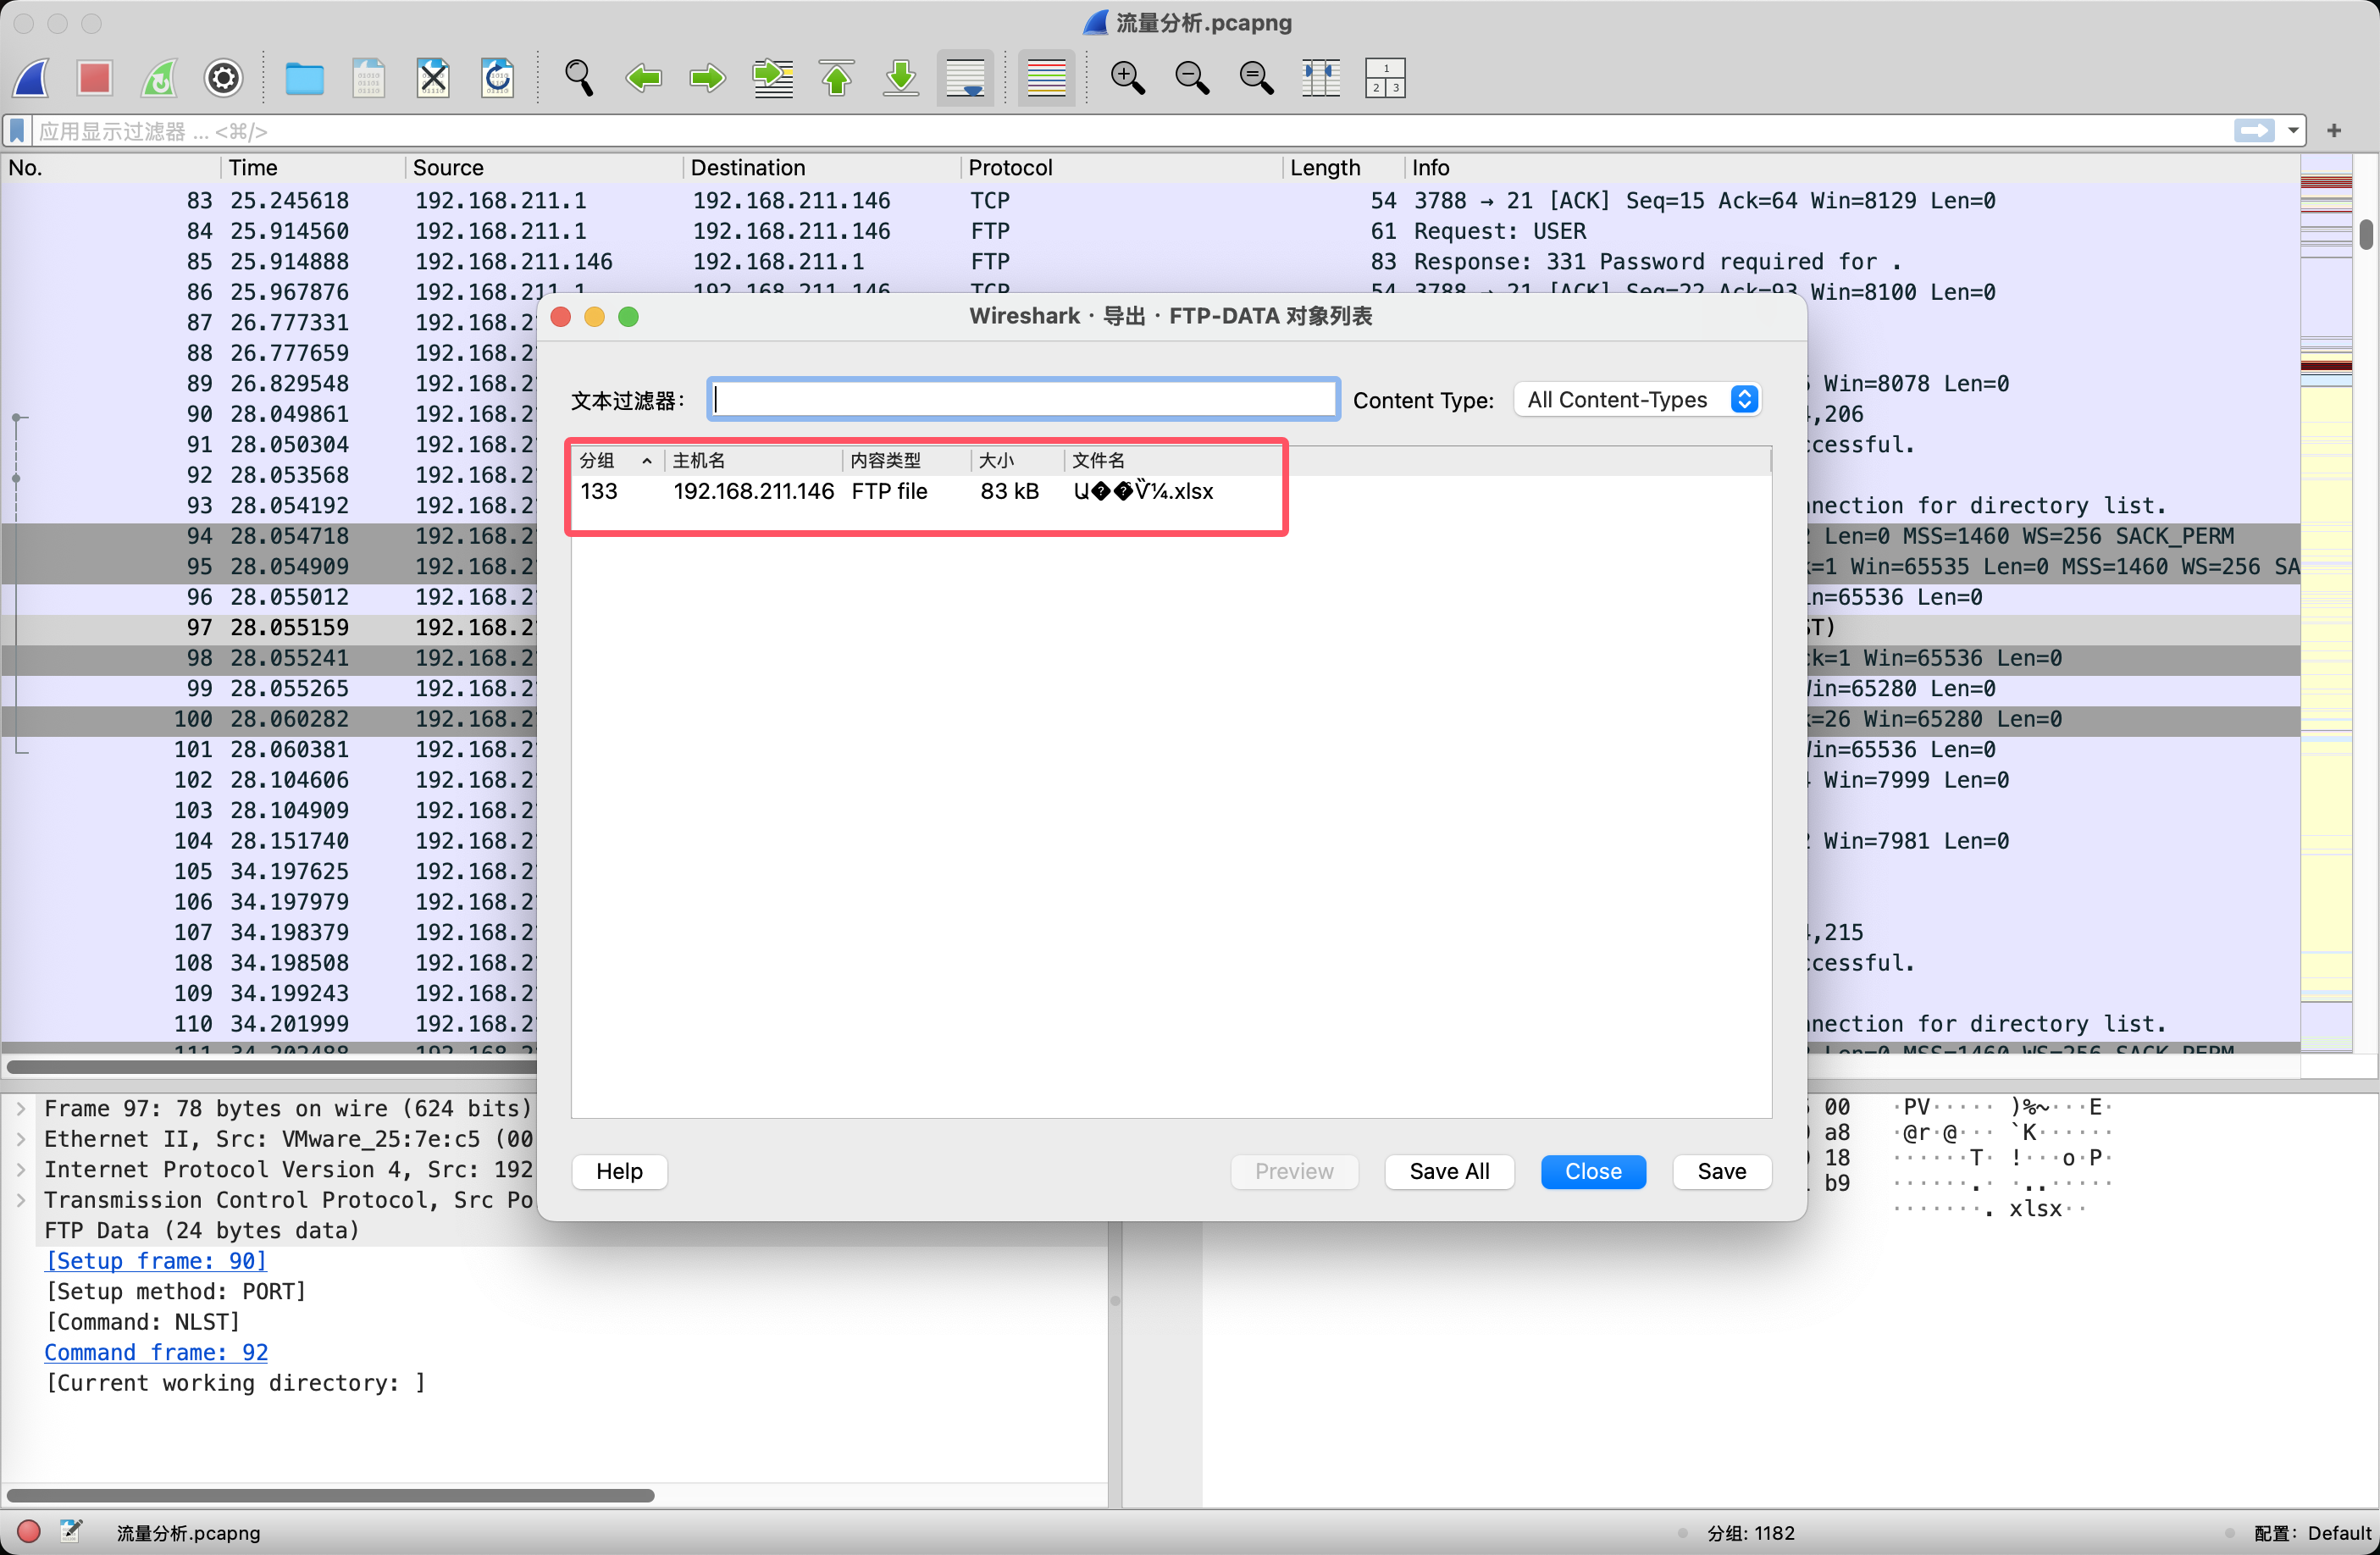Toggle auto-scroll during live capture

[x=965, y=78]
